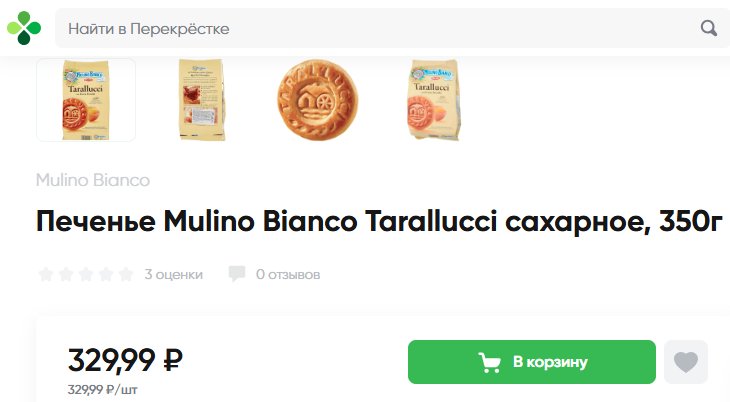Open the 0 отзывов reviews link
Screen dimensions: 730x402
(288, 274)
